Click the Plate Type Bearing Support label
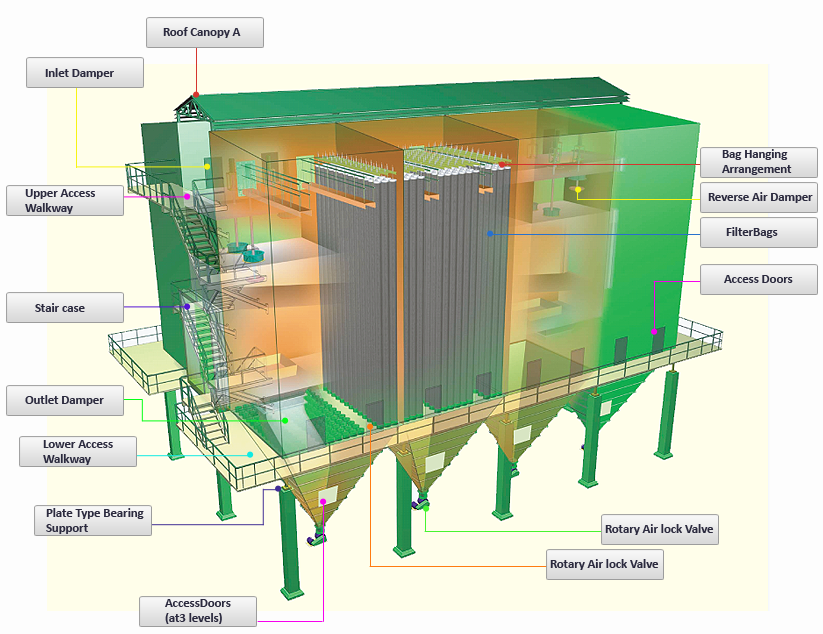 [x=93, y=520]
